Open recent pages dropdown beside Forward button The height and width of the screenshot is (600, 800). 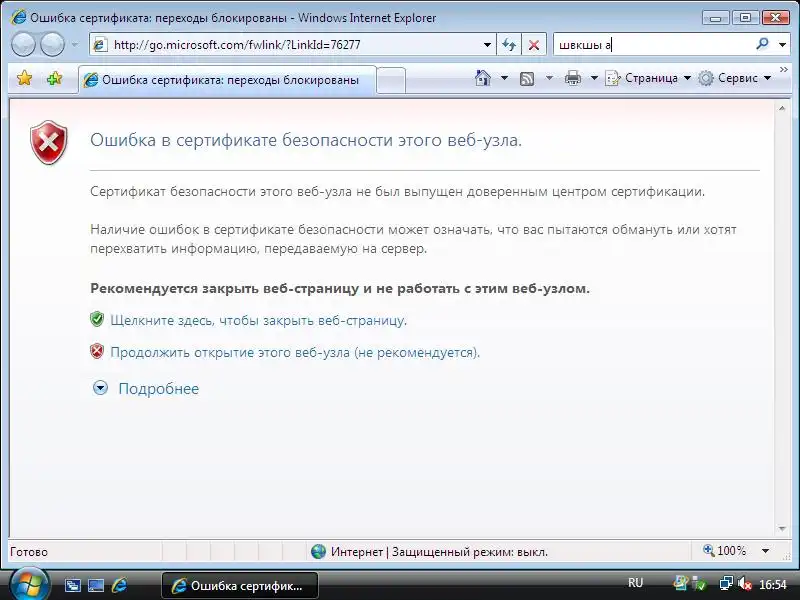click(x=75, y=45)
